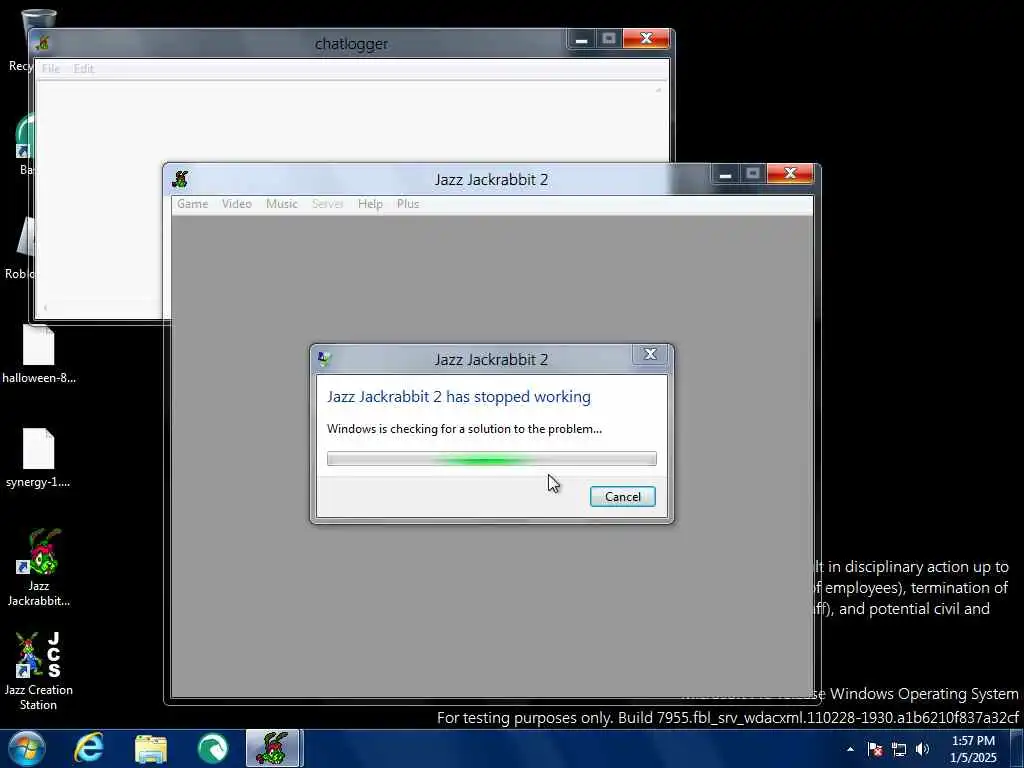The width and height of the screenshot is (1024, 768).
Task: Maximize the chatlogger window
Action: tap(609, 39)
